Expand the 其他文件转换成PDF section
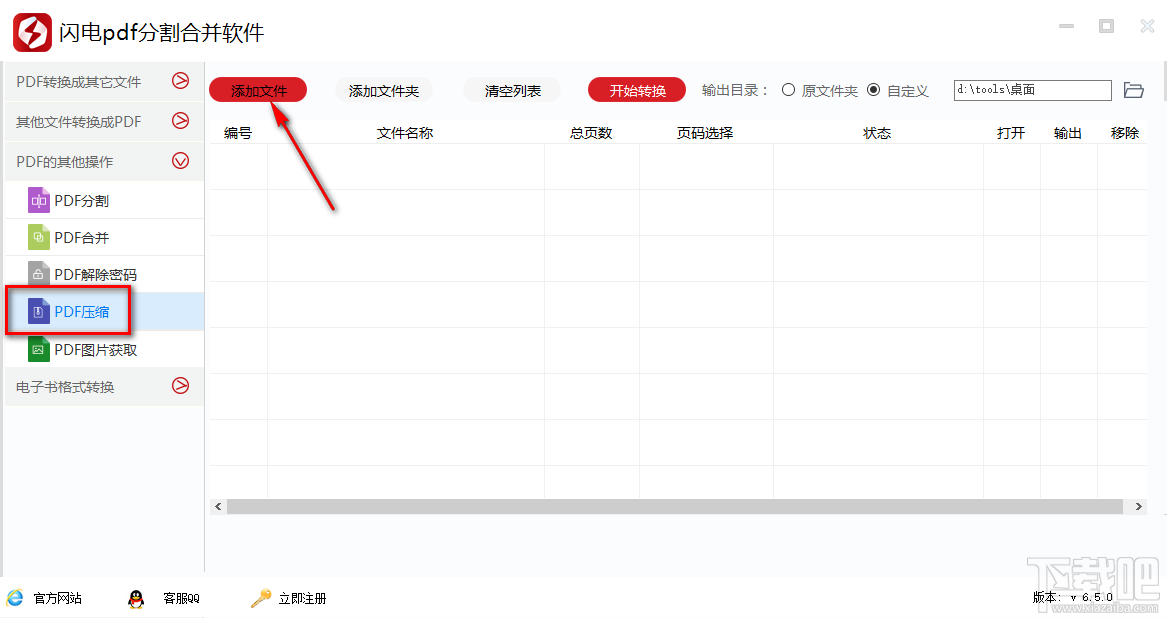This screenshot has height=618, width=1167. [104, 121]
